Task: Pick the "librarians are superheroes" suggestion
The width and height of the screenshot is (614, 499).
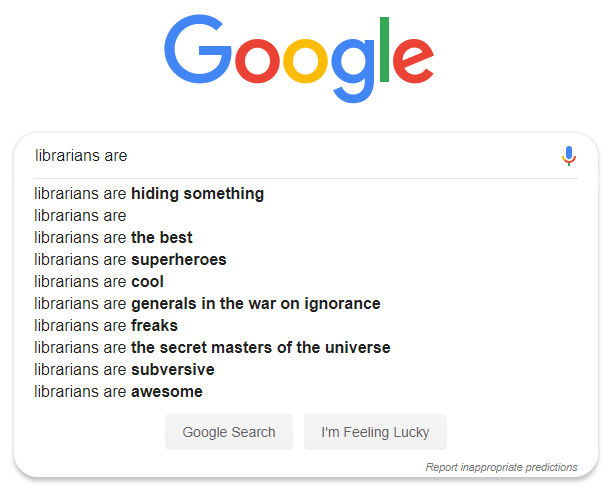Action: (x=130, y=260)
